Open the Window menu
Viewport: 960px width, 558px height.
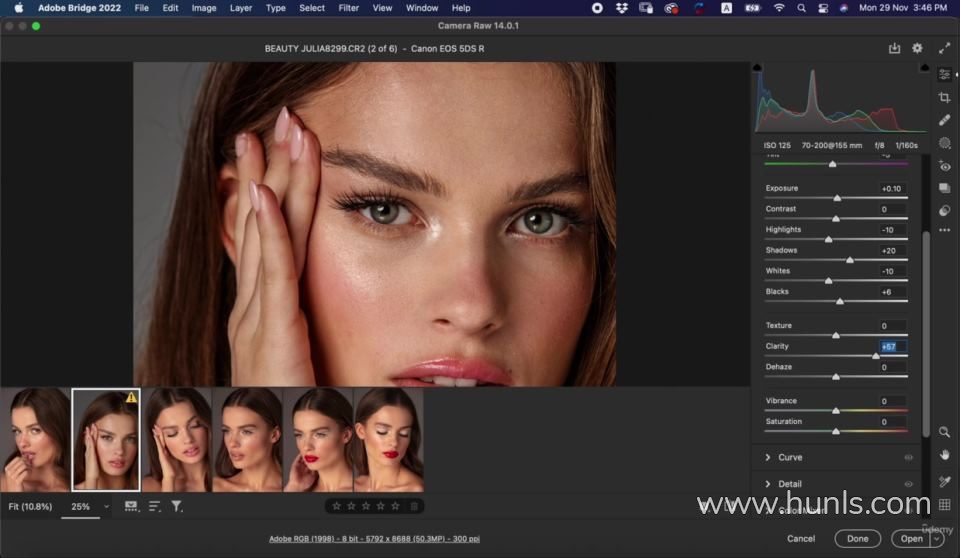point(422,8)
